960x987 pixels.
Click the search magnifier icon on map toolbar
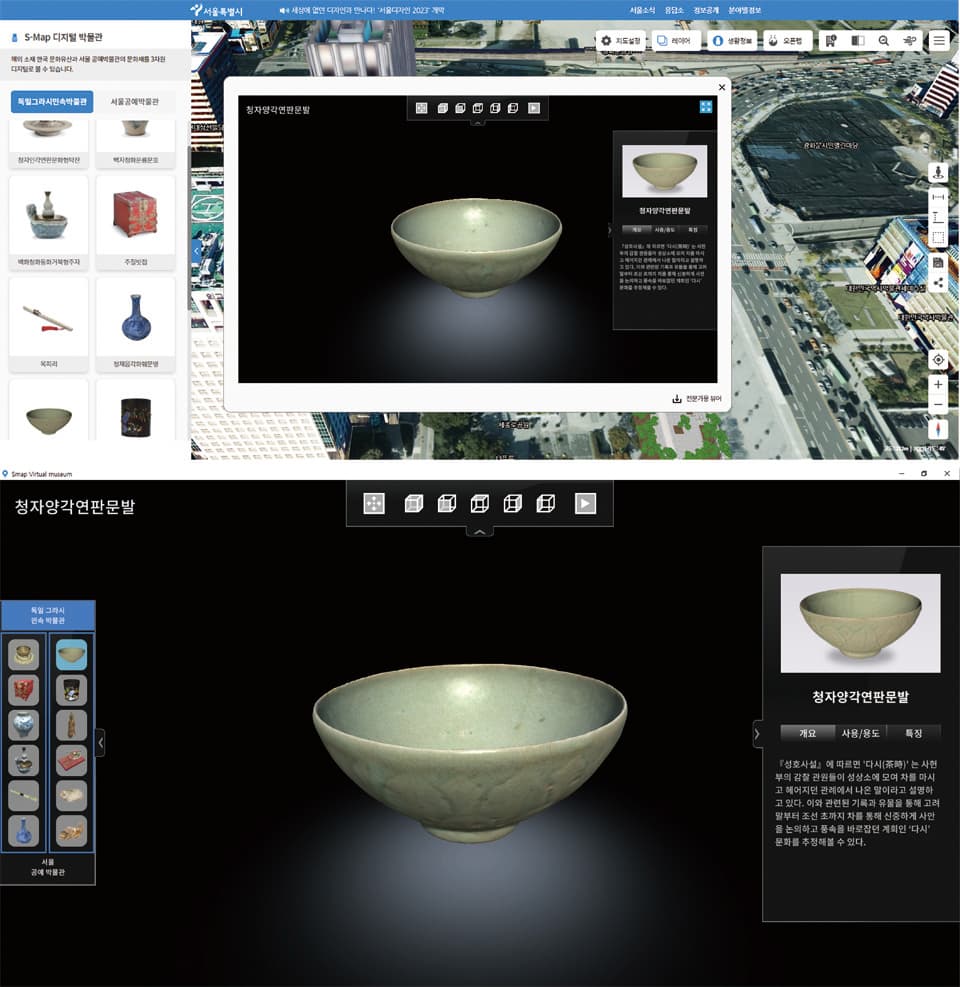[x=884, y=40]
